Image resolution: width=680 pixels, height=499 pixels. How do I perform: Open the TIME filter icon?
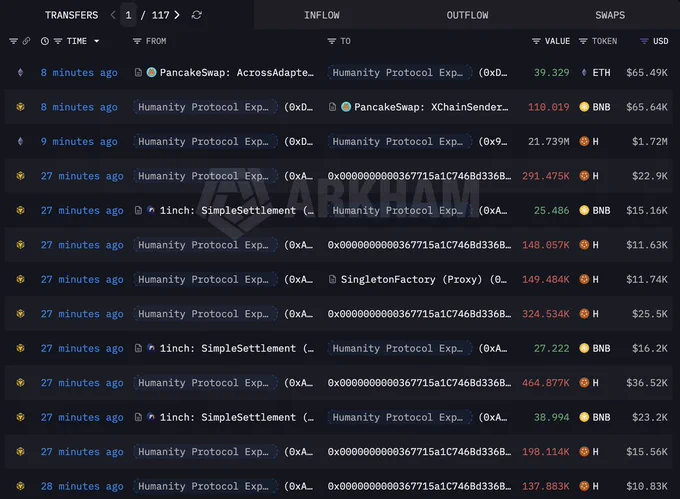pos(58,41)
